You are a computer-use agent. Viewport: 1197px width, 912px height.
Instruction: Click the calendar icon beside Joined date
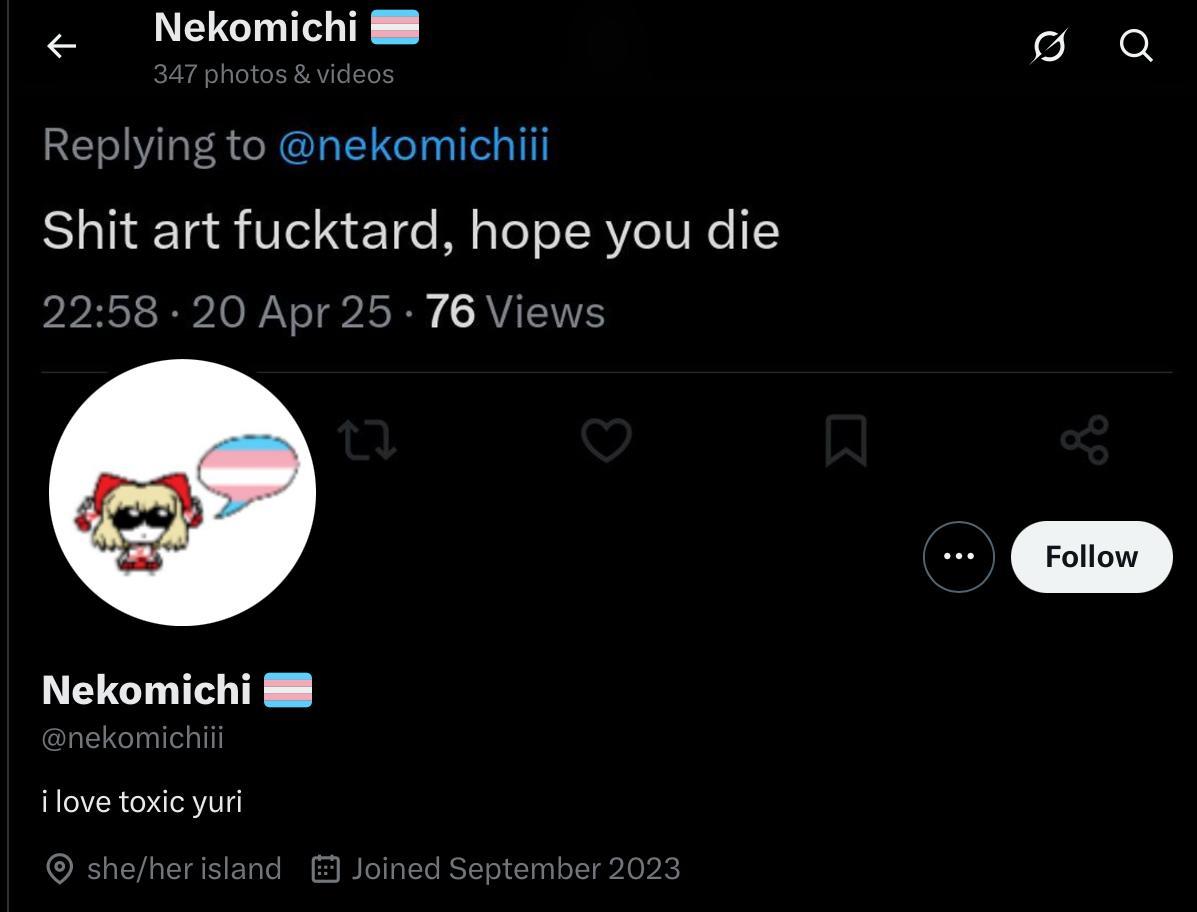click(x=326, y=869)
